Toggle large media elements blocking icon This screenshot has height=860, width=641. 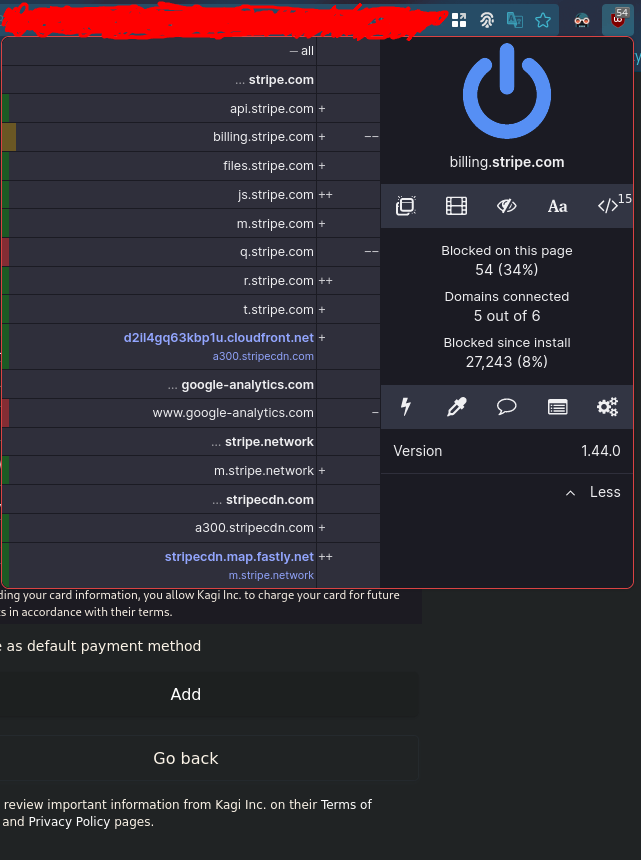(456, 206)
